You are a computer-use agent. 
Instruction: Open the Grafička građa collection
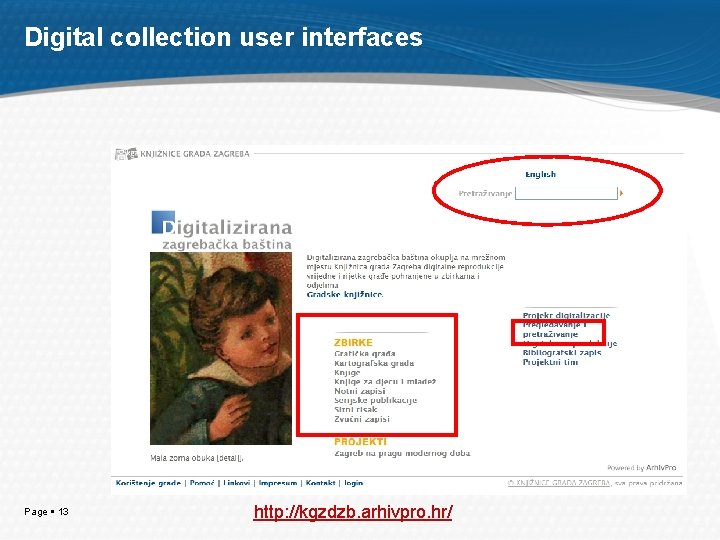(365, 354)
